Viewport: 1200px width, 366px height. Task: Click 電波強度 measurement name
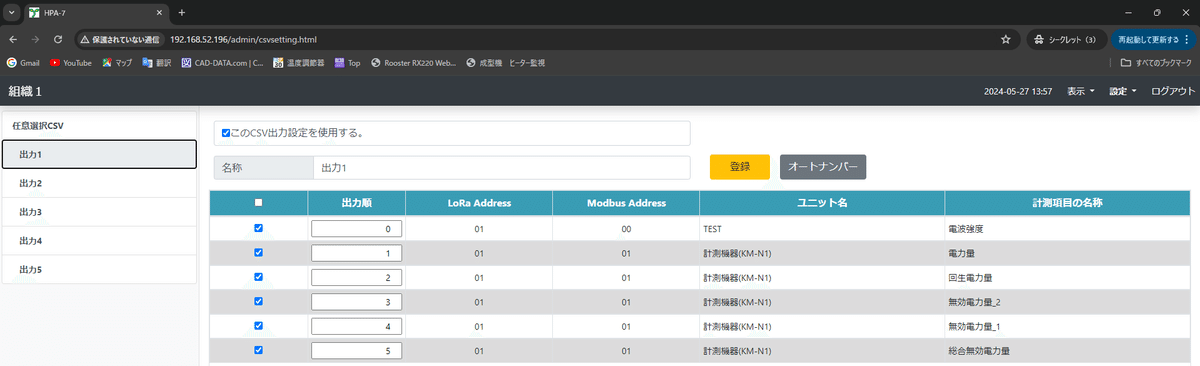[967, 228]
